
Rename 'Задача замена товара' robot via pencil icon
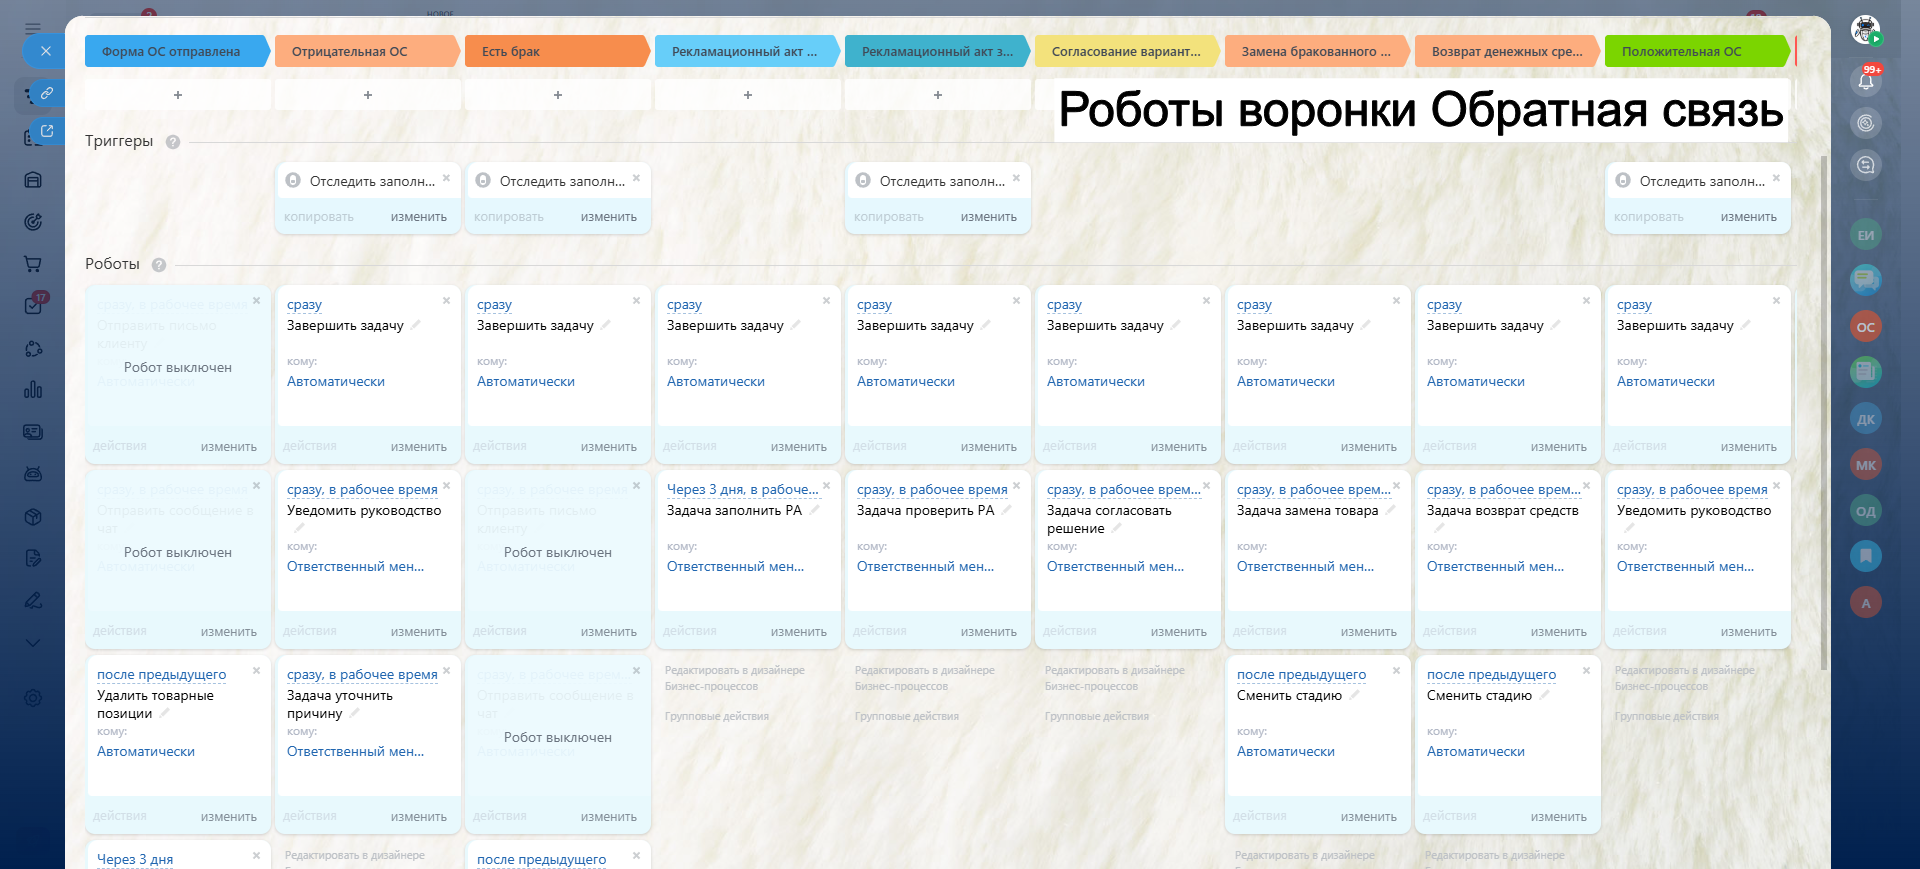click(x=1391, y=510)
